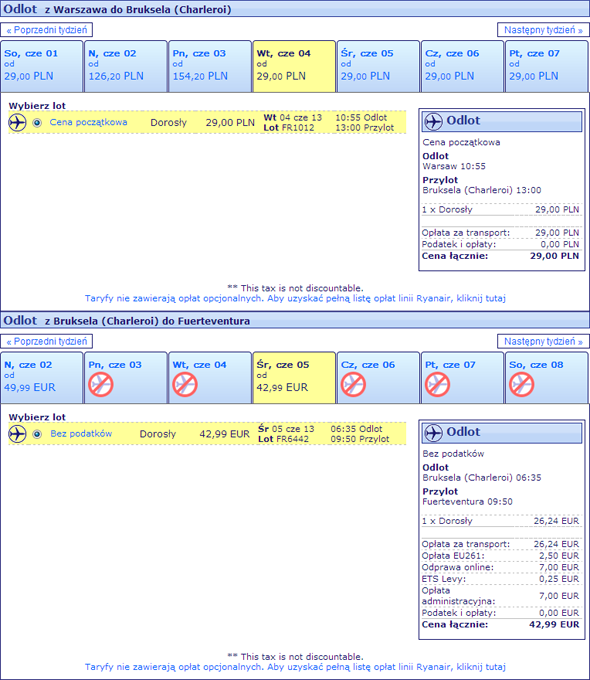Go to the next week for the Warszawa flight

pos(543,30)
